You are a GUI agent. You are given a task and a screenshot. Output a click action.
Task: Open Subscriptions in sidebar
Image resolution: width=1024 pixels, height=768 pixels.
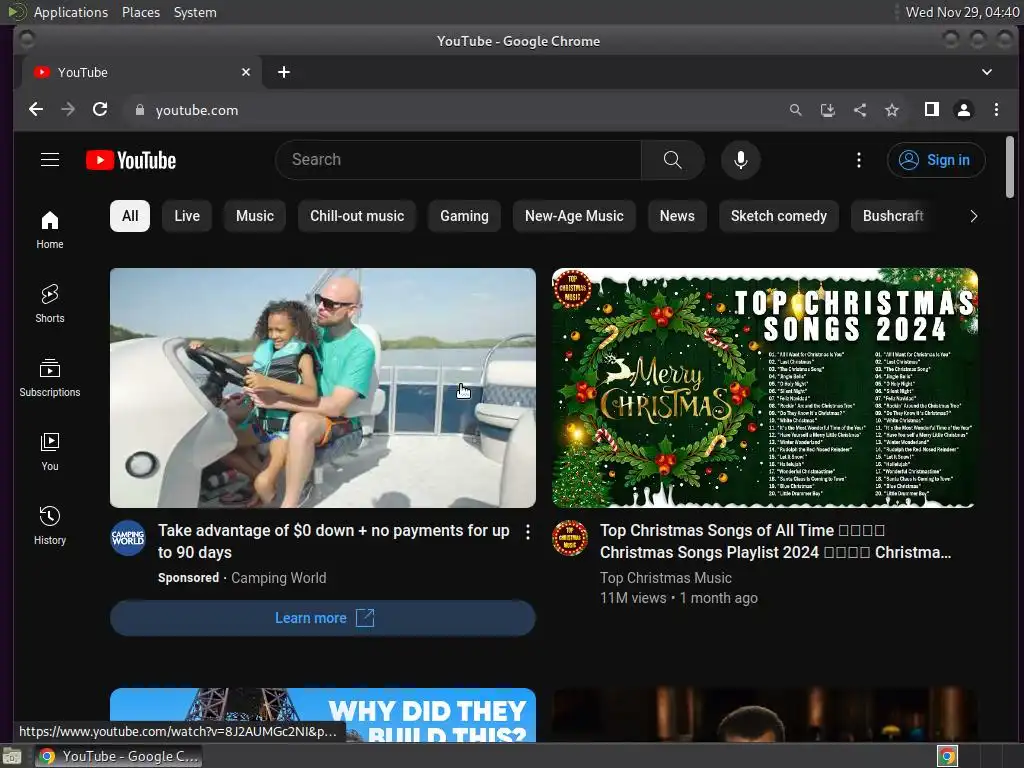(x=50, y=378)
